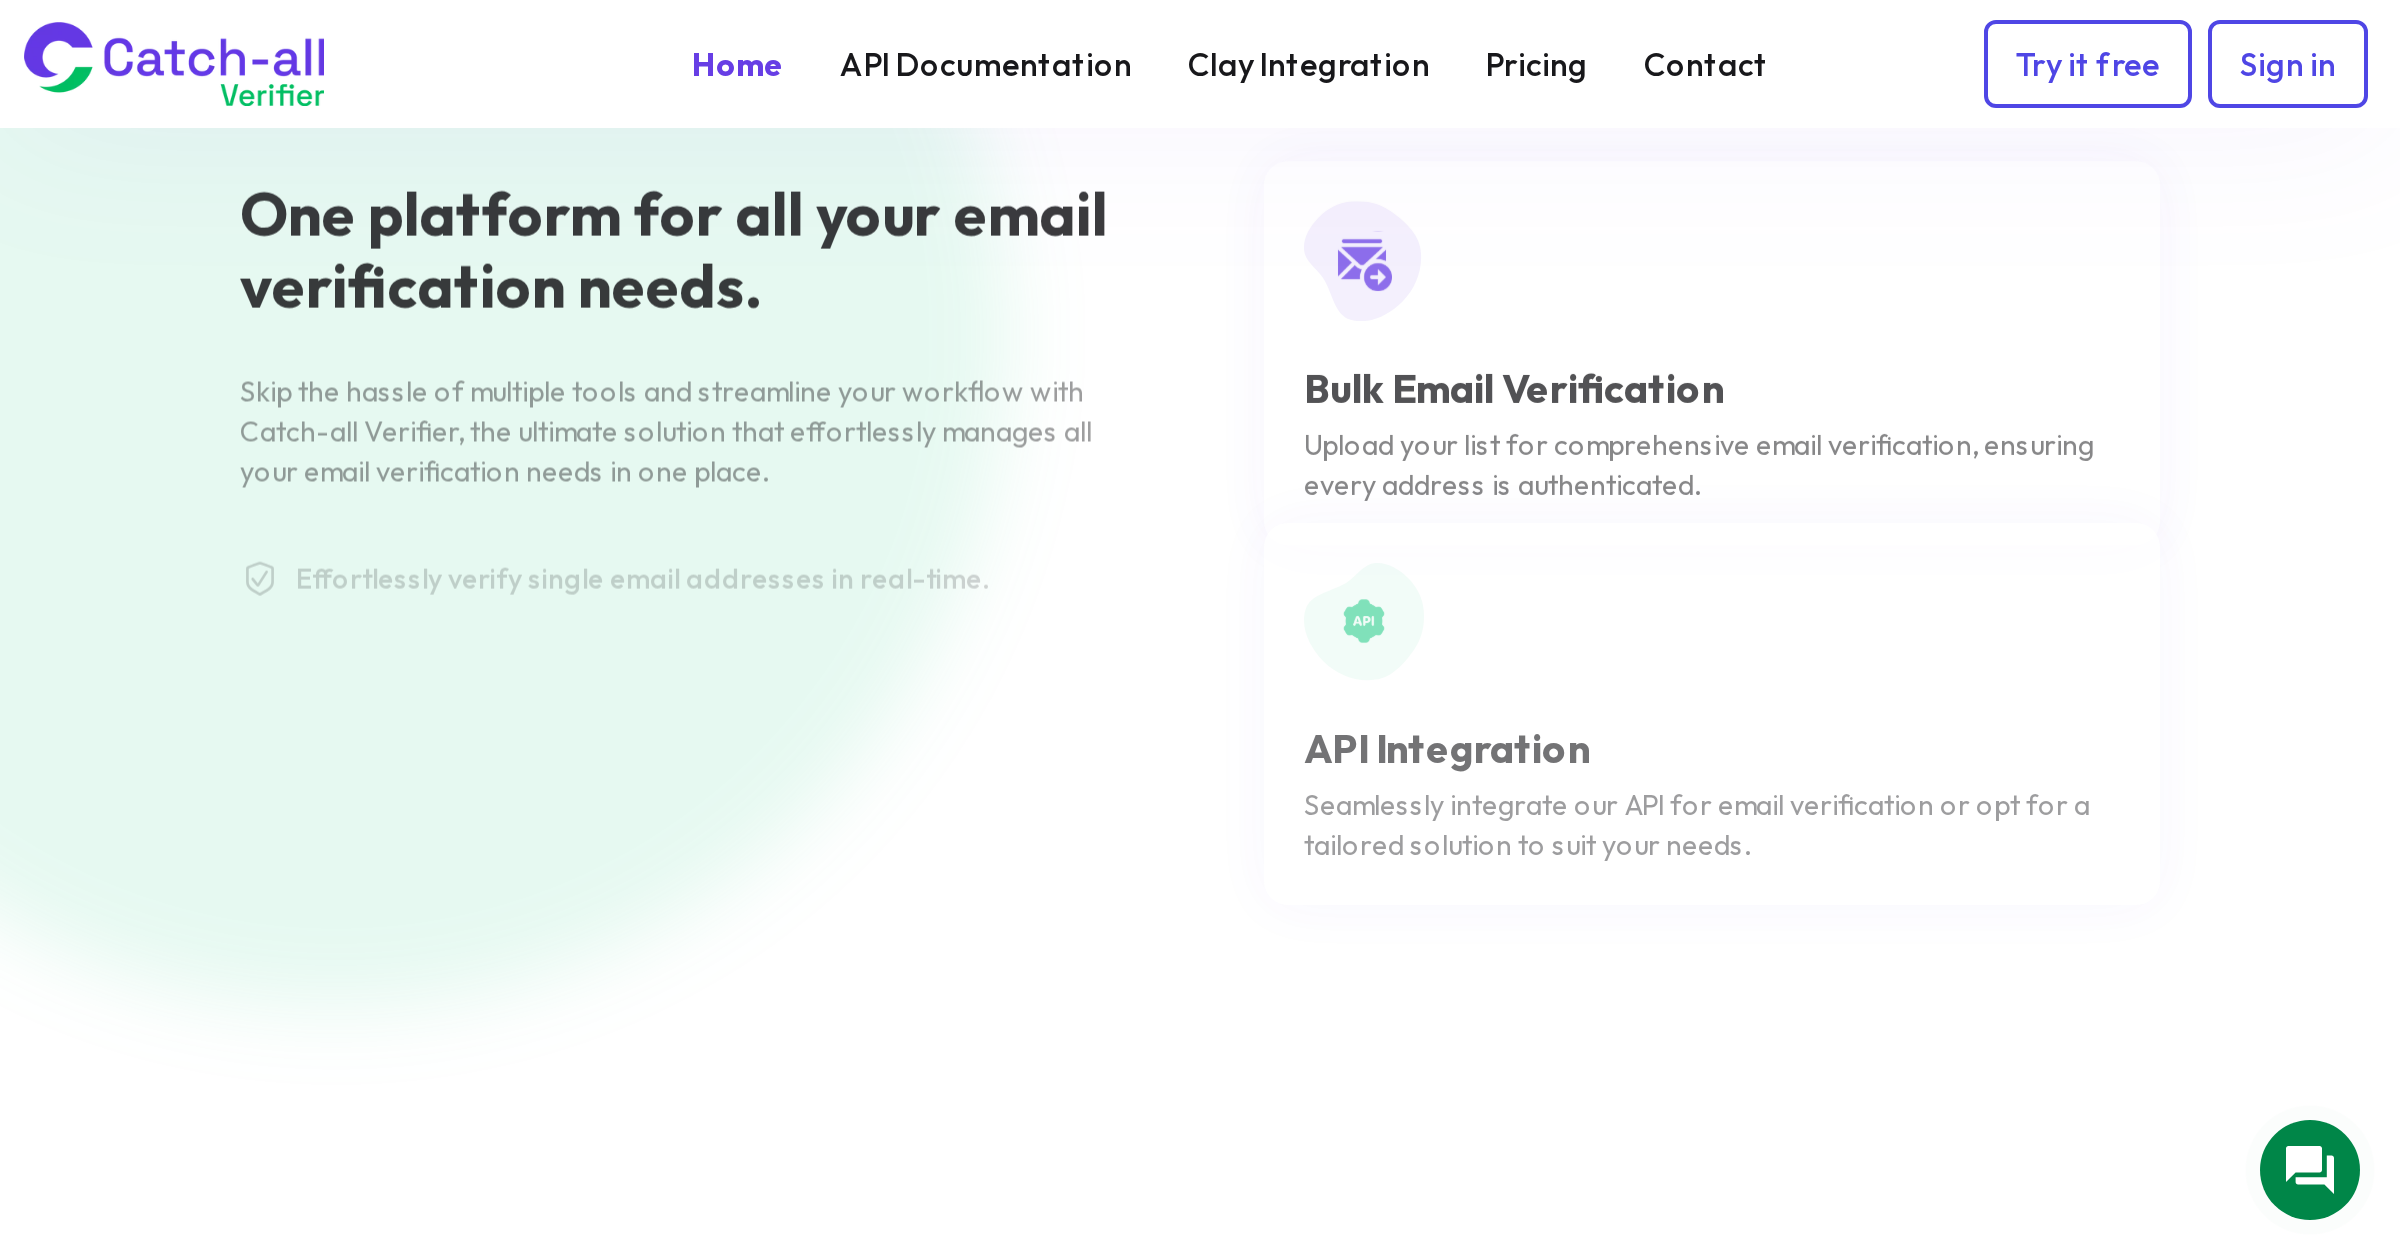
Task: Open API Documentation from the navbar
Action: [x=985, y=65]
